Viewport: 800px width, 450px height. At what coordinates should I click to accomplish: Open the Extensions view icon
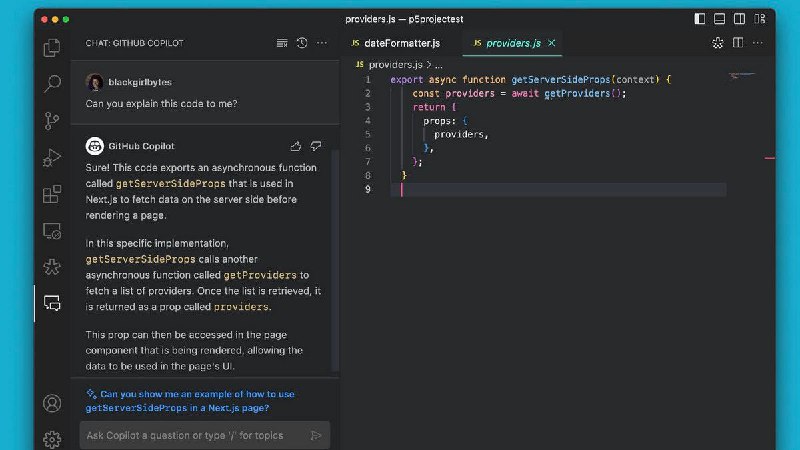pyautogui.click(x=52, y=194)
